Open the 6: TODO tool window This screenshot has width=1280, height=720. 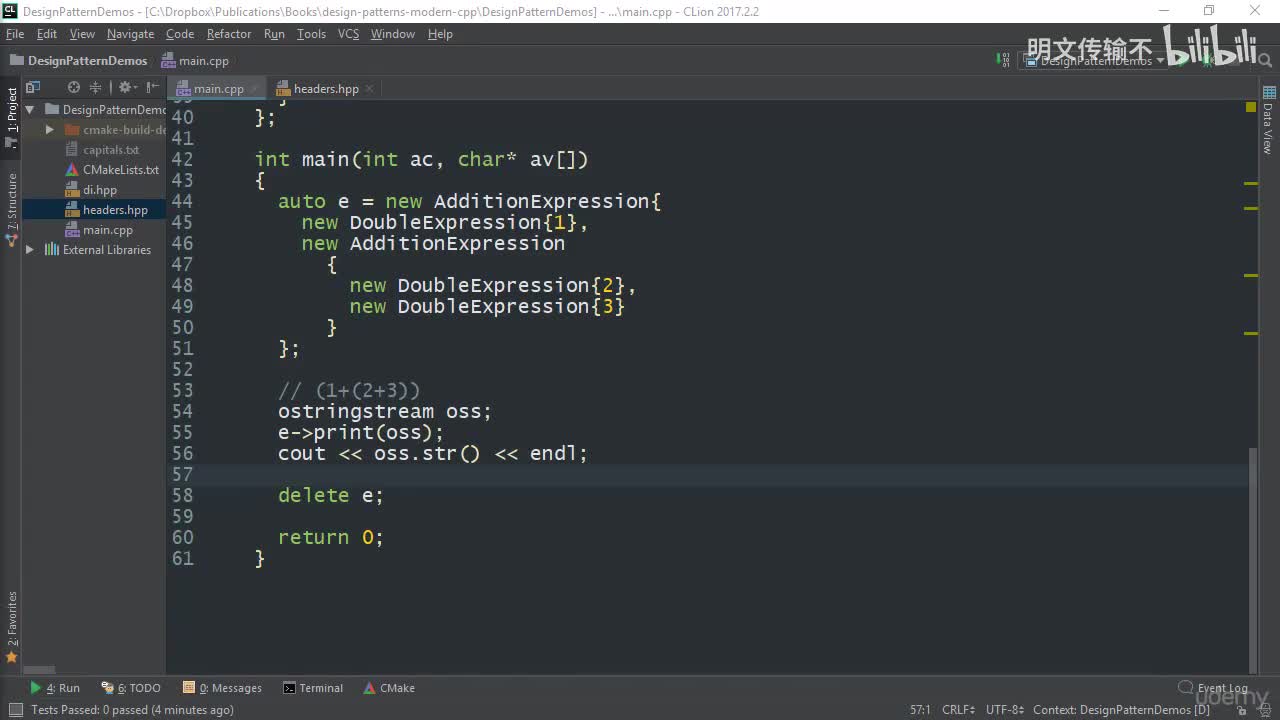[x=132, y=688]
